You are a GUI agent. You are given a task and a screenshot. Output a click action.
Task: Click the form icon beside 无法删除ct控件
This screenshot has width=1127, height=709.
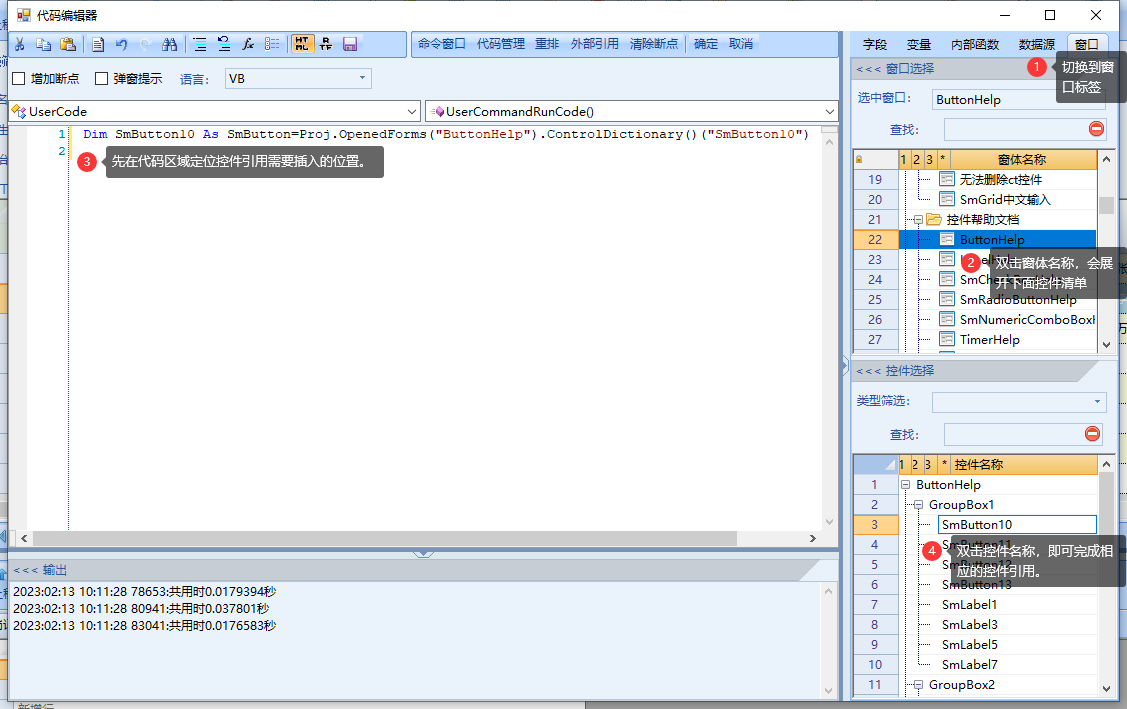pos(947,178)
